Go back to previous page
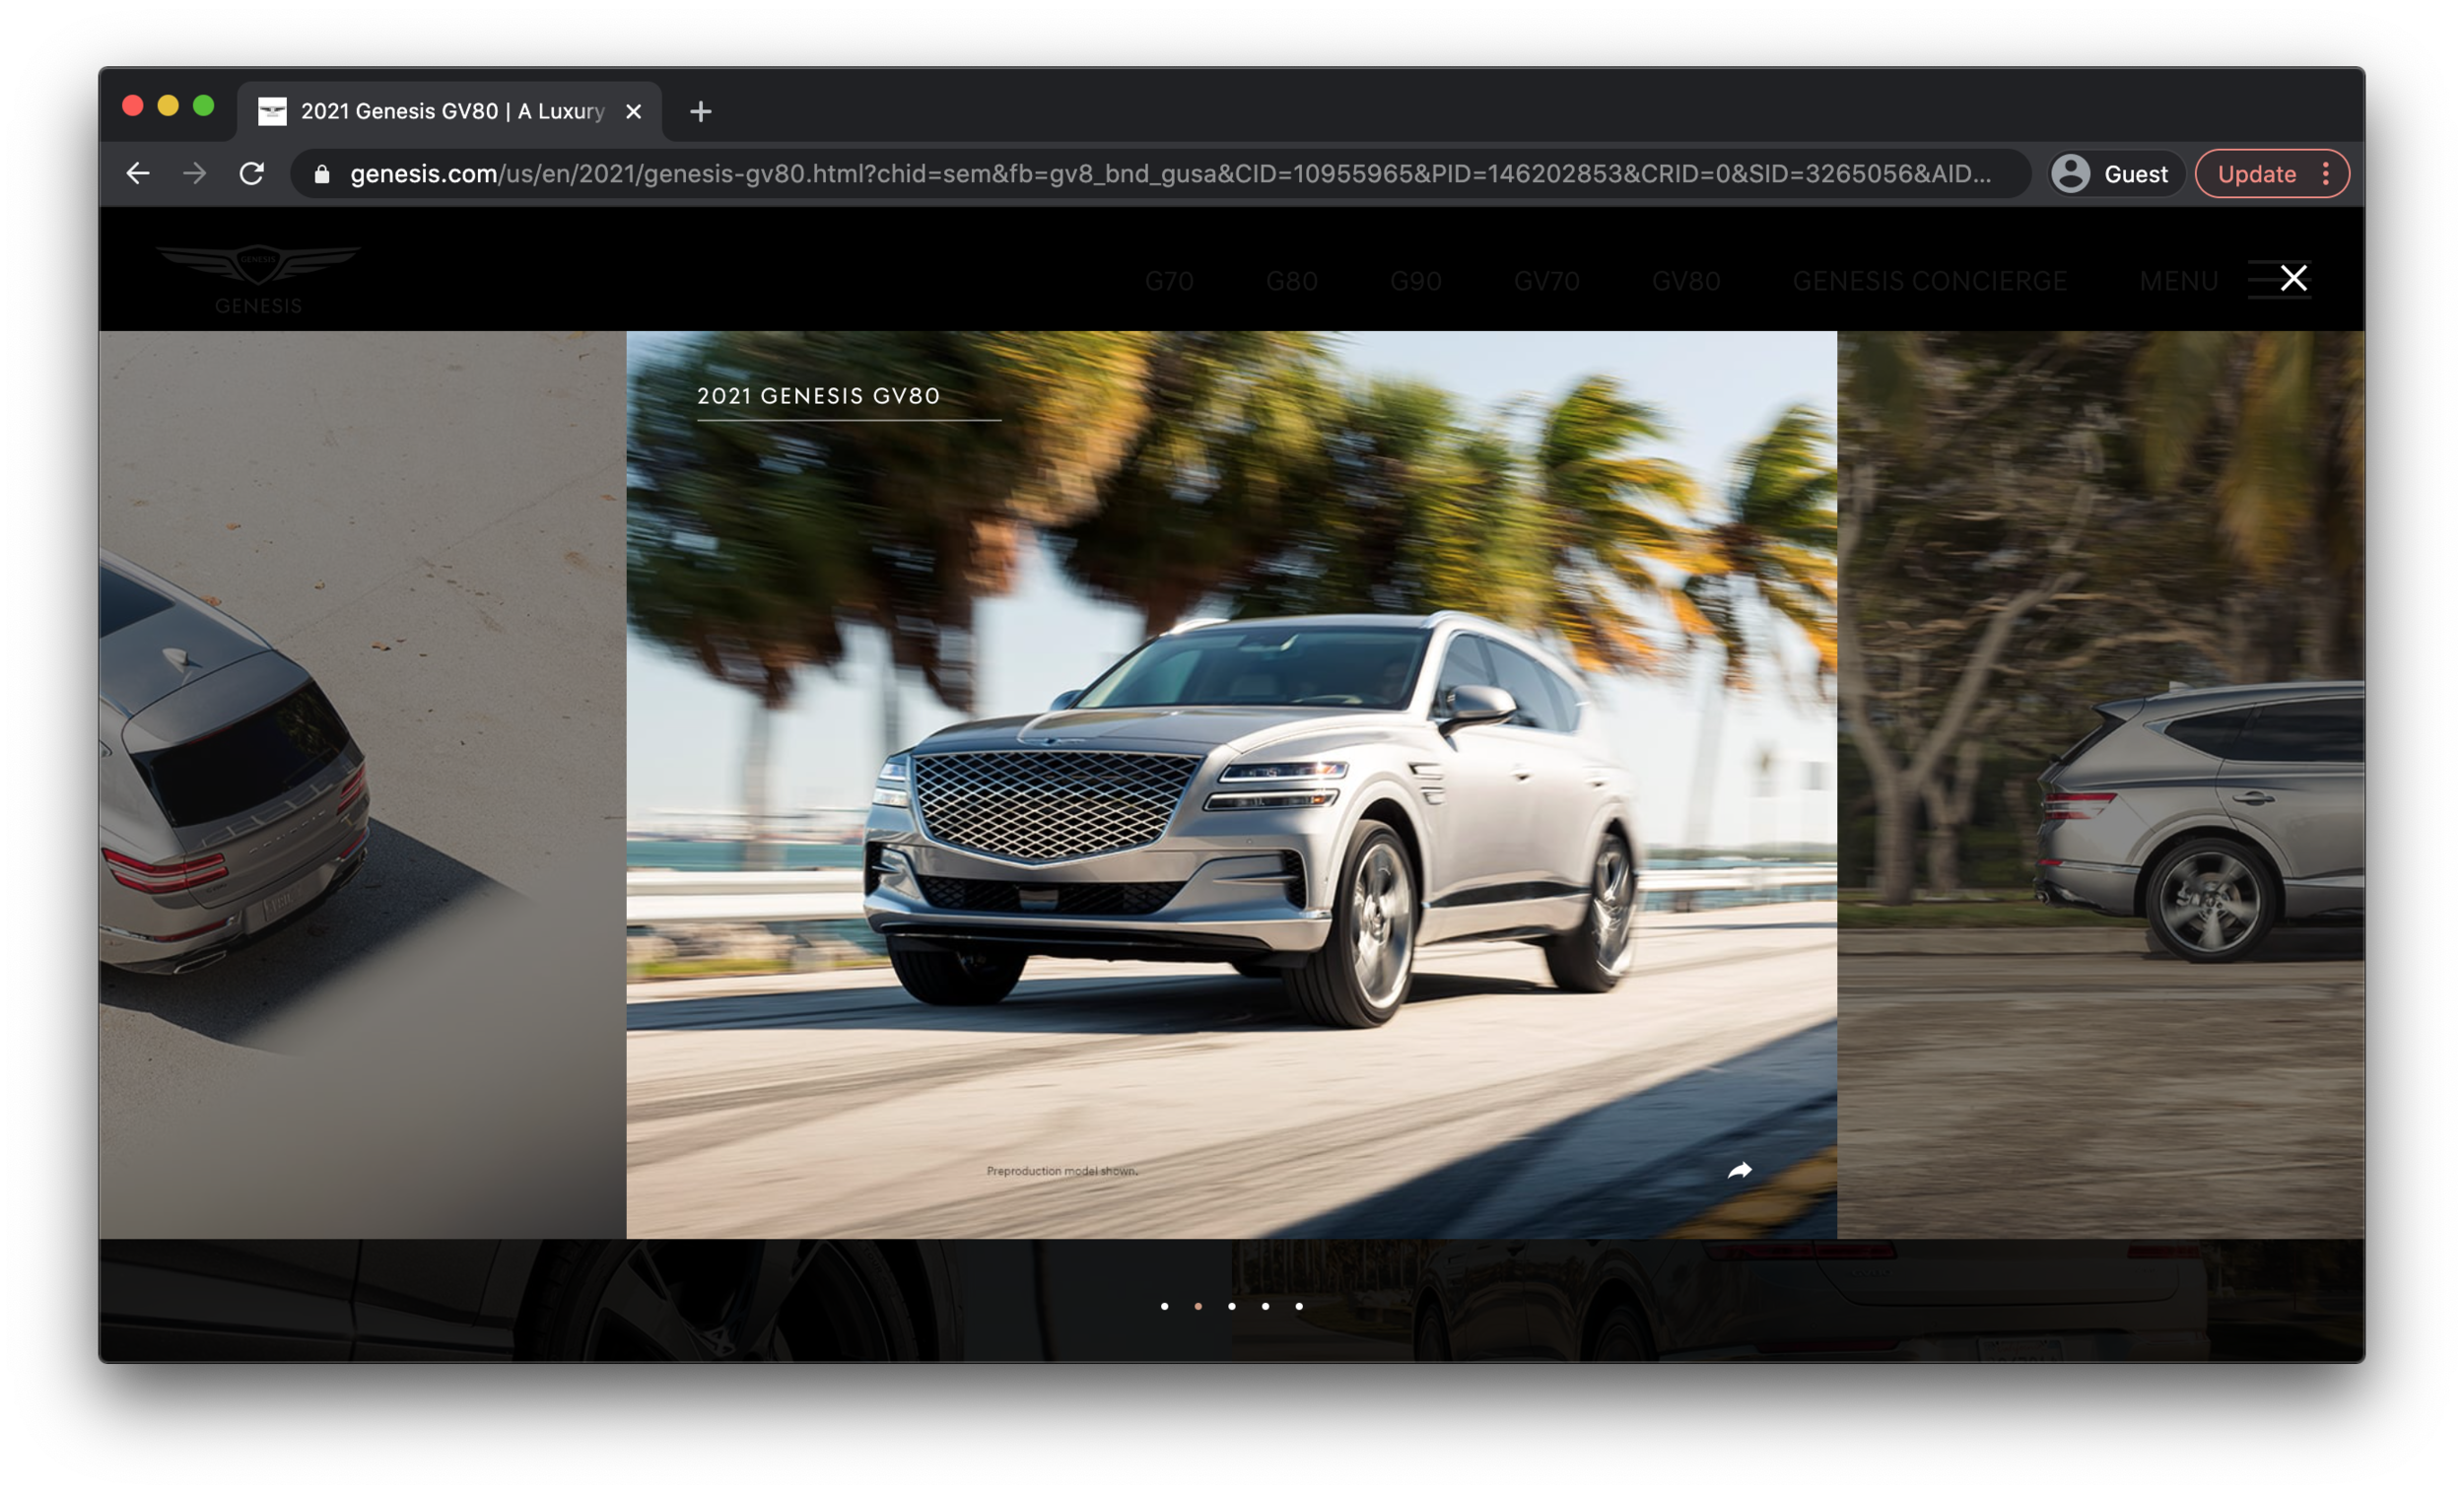Image resolution: width=2464 pixels, height=1494 pixels. (138, 174)
